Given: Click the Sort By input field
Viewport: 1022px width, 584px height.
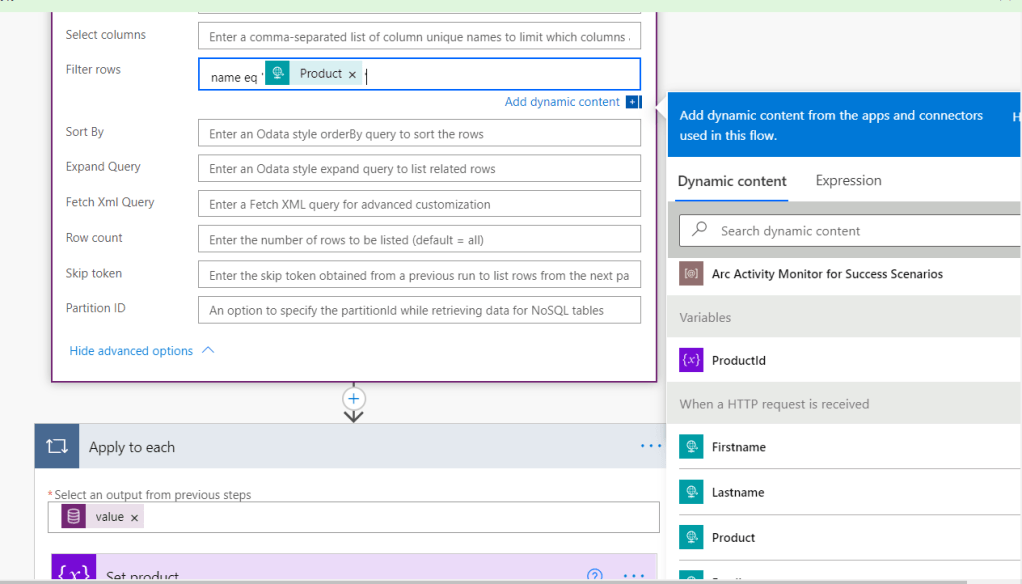Looking at the screenshot, I should point(419,134).
